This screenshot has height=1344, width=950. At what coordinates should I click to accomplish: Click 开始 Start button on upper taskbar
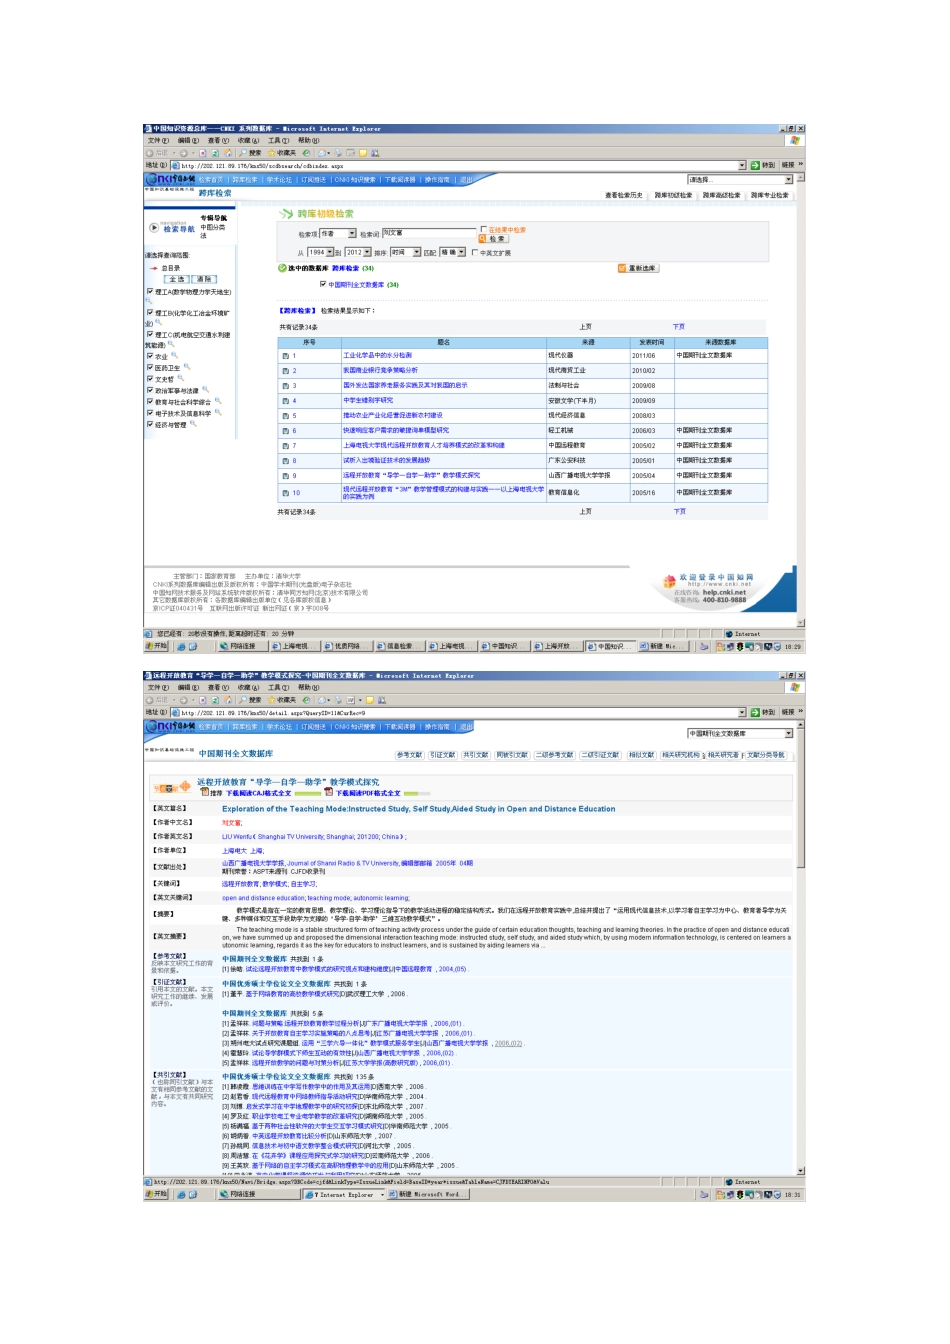158,647
